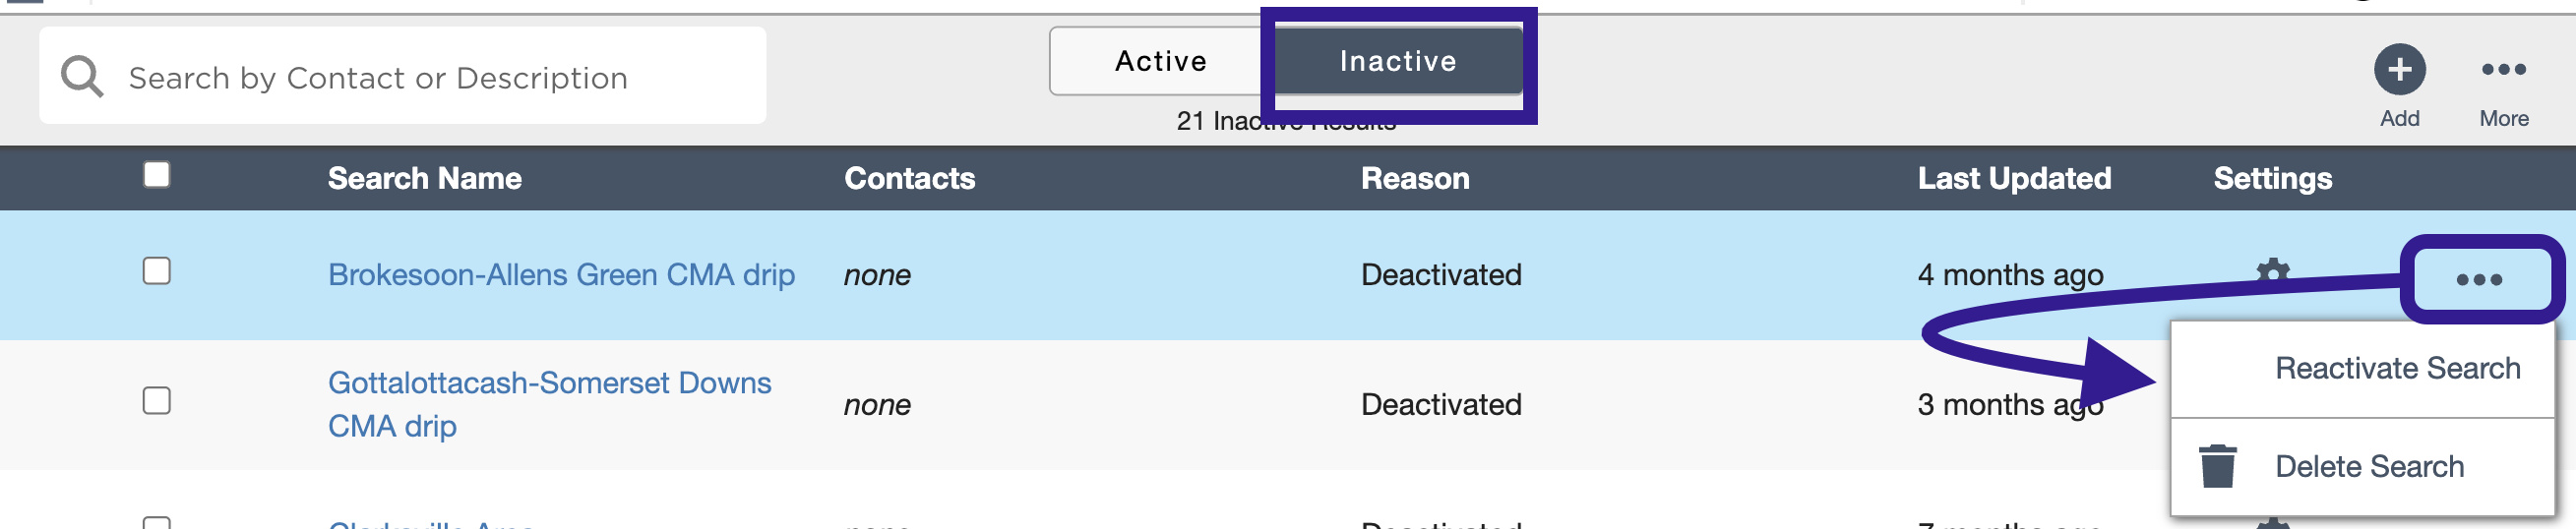
Task: Open the More three-dot menu at top
Action: point(2503,69)
